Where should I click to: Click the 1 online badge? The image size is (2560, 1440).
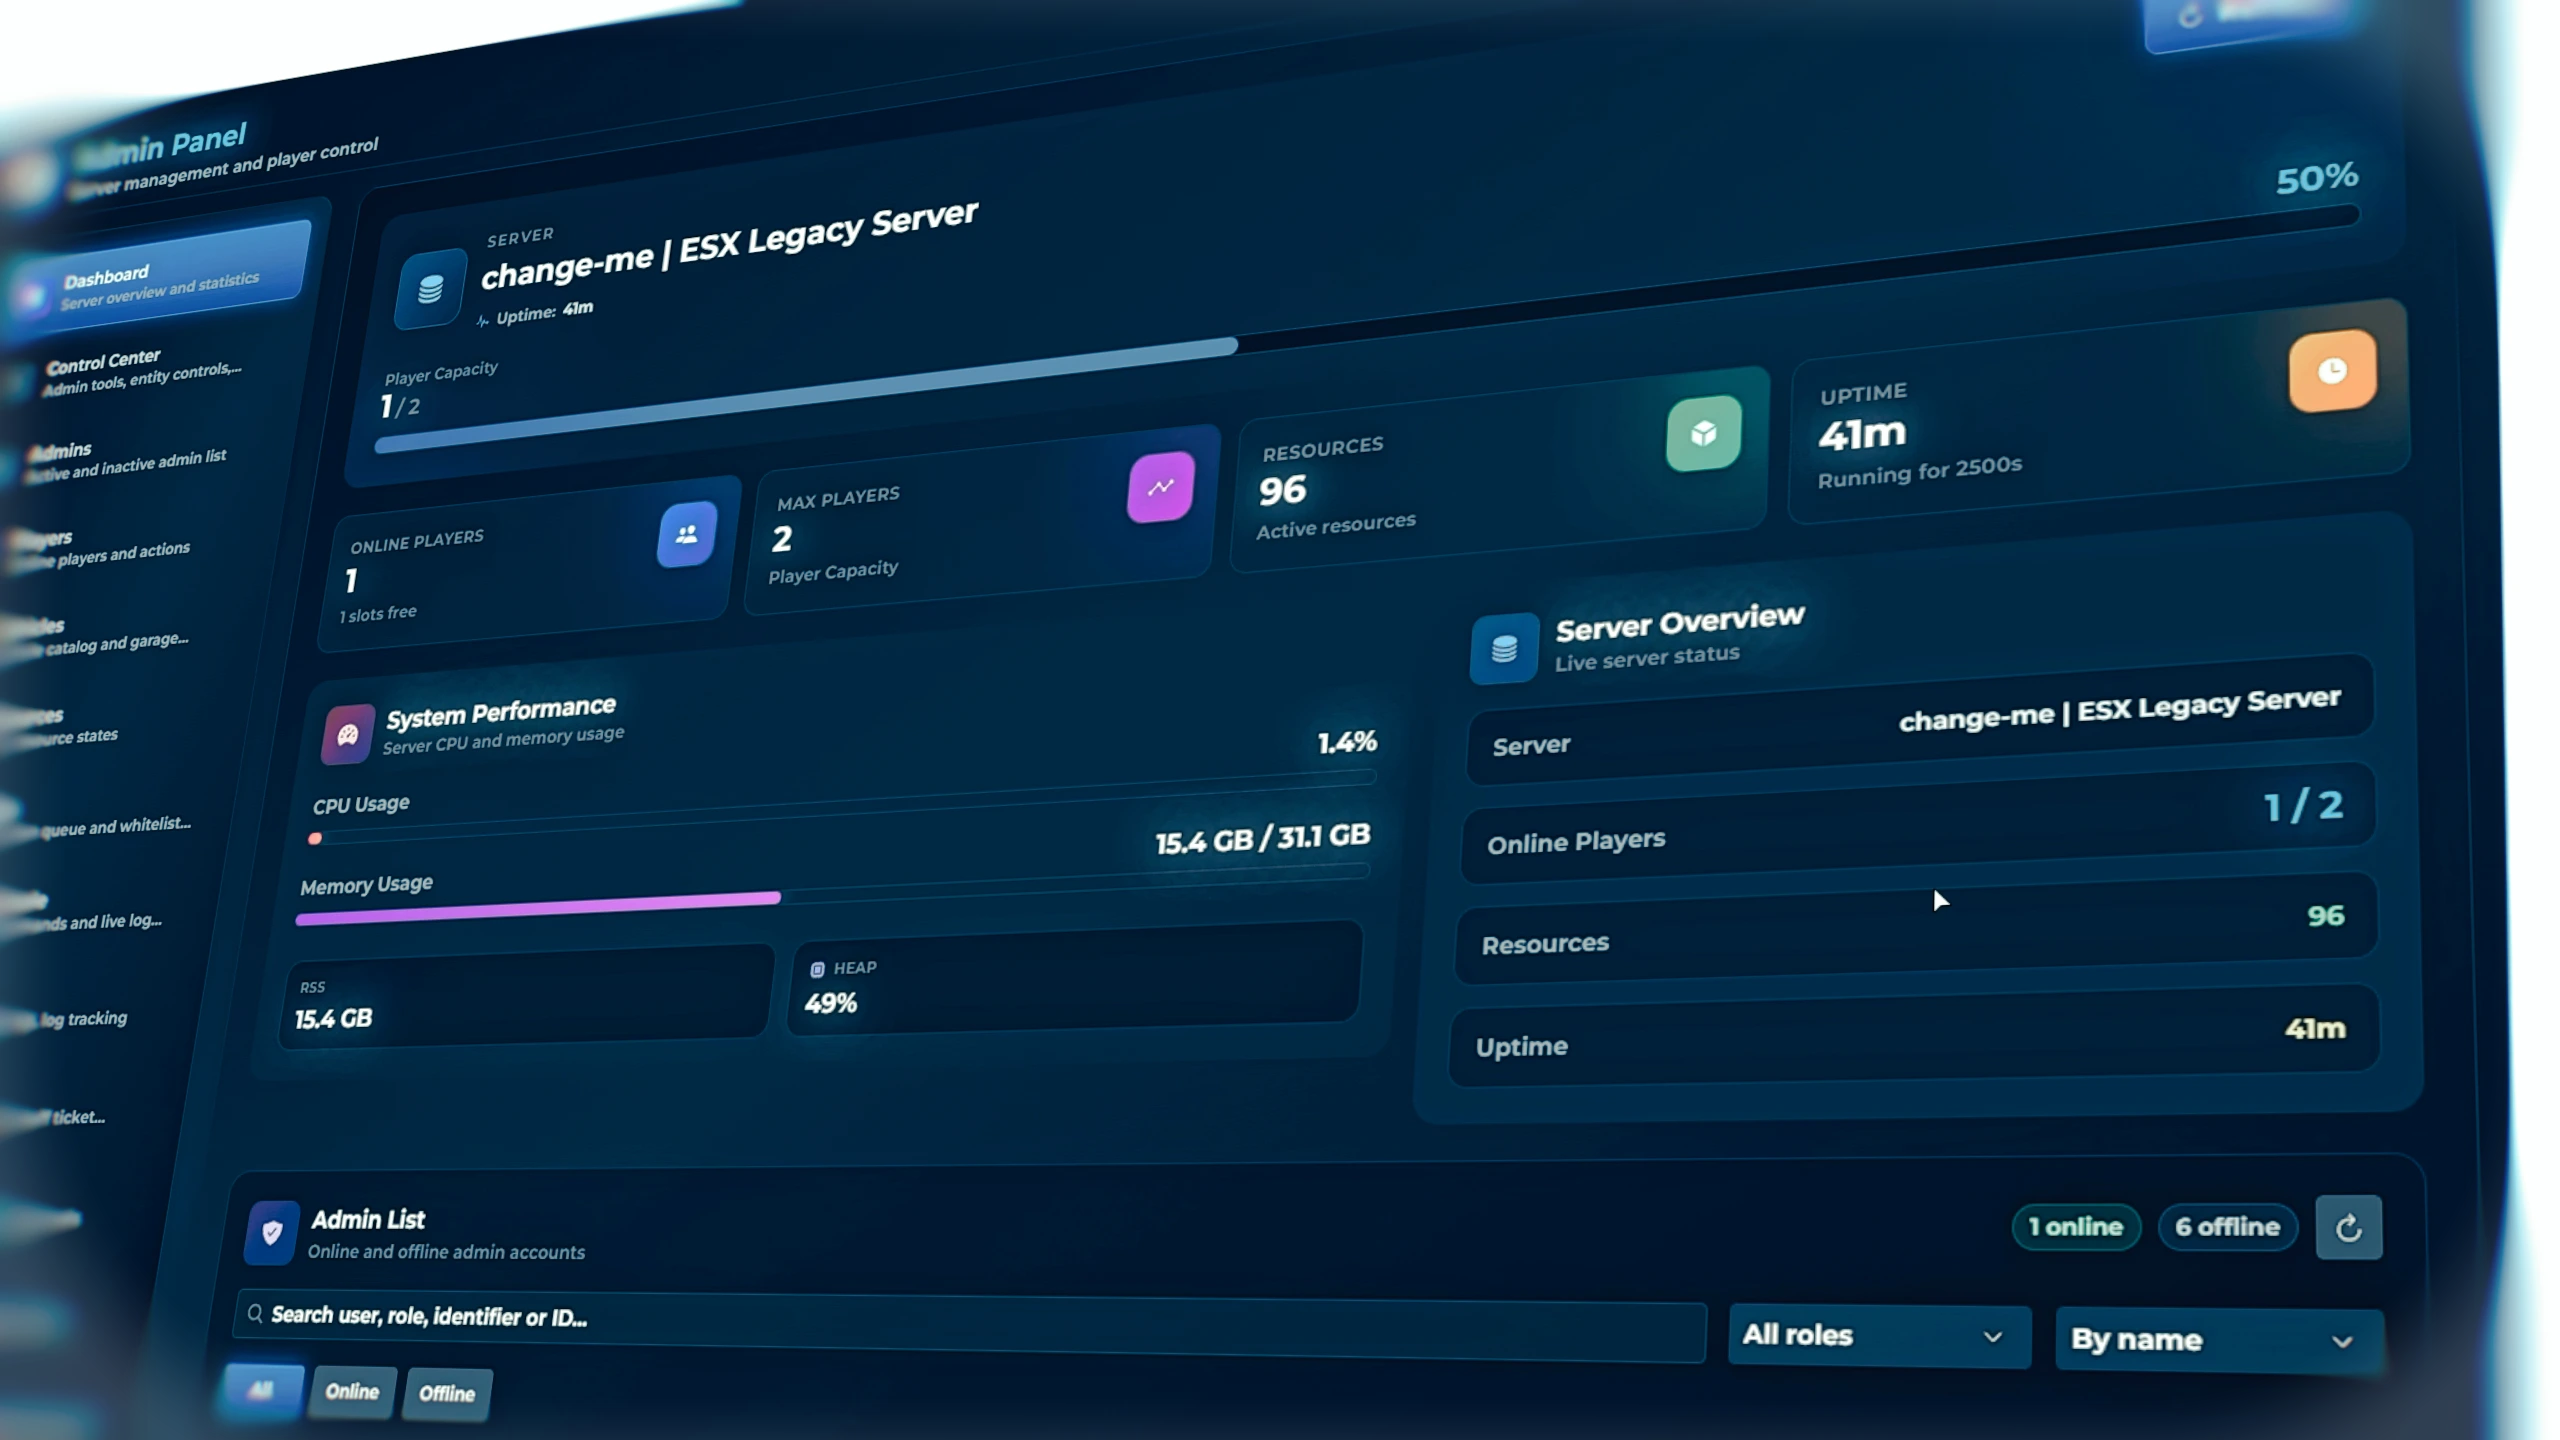tap(2076, 1227)
